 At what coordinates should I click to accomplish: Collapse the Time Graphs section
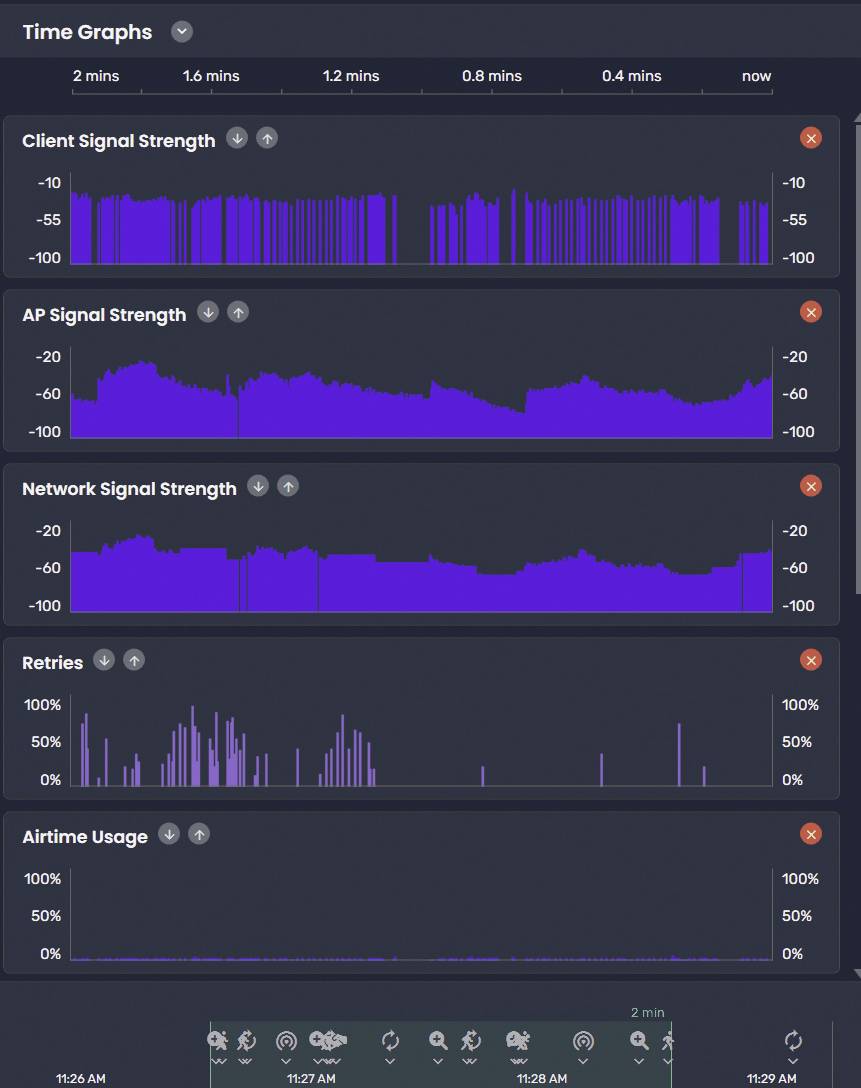pos(181,31)
